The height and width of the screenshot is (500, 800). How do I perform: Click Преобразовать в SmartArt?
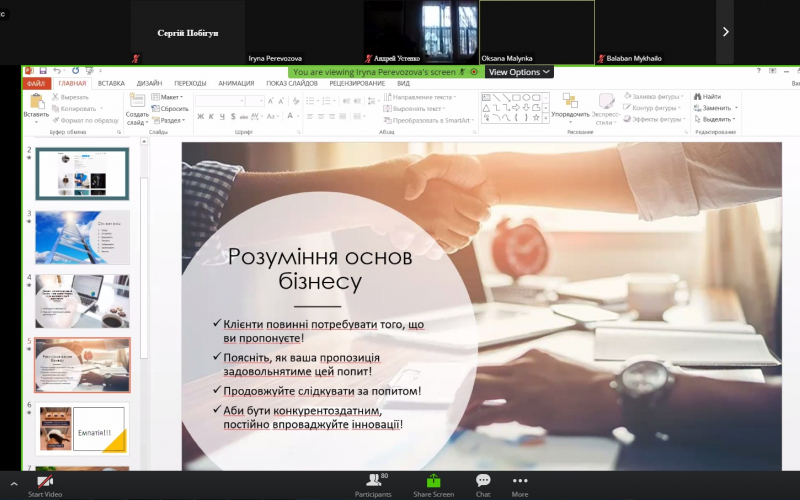pos(429,120)
